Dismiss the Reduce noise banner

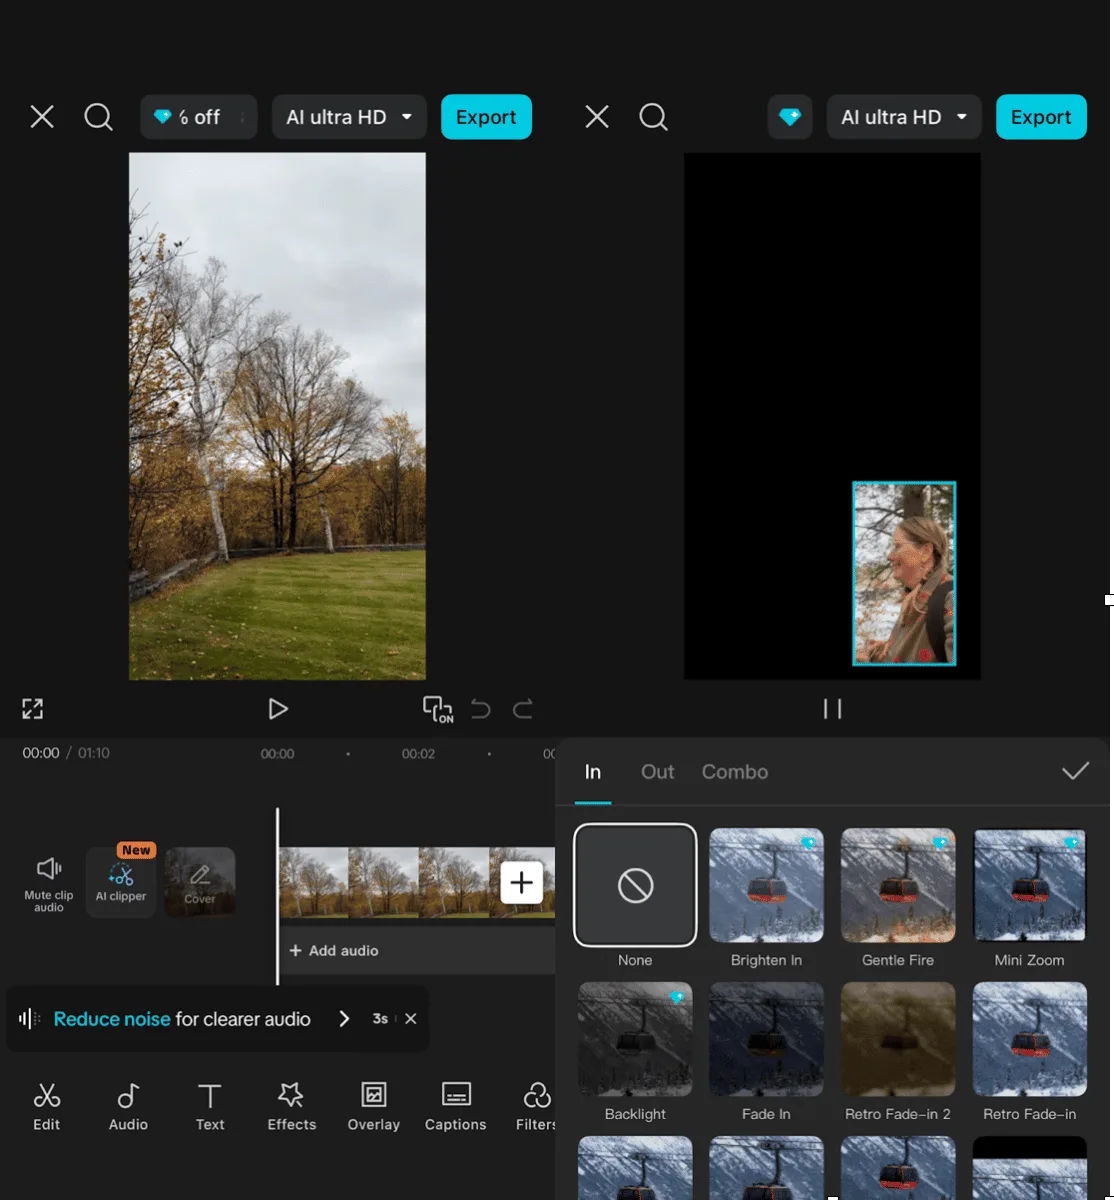411,1019
